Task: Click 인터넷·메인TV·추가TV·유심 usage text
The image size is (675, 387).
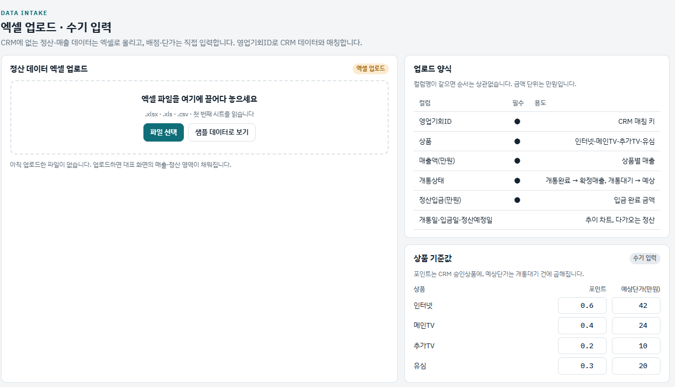Action: point(614,141)
